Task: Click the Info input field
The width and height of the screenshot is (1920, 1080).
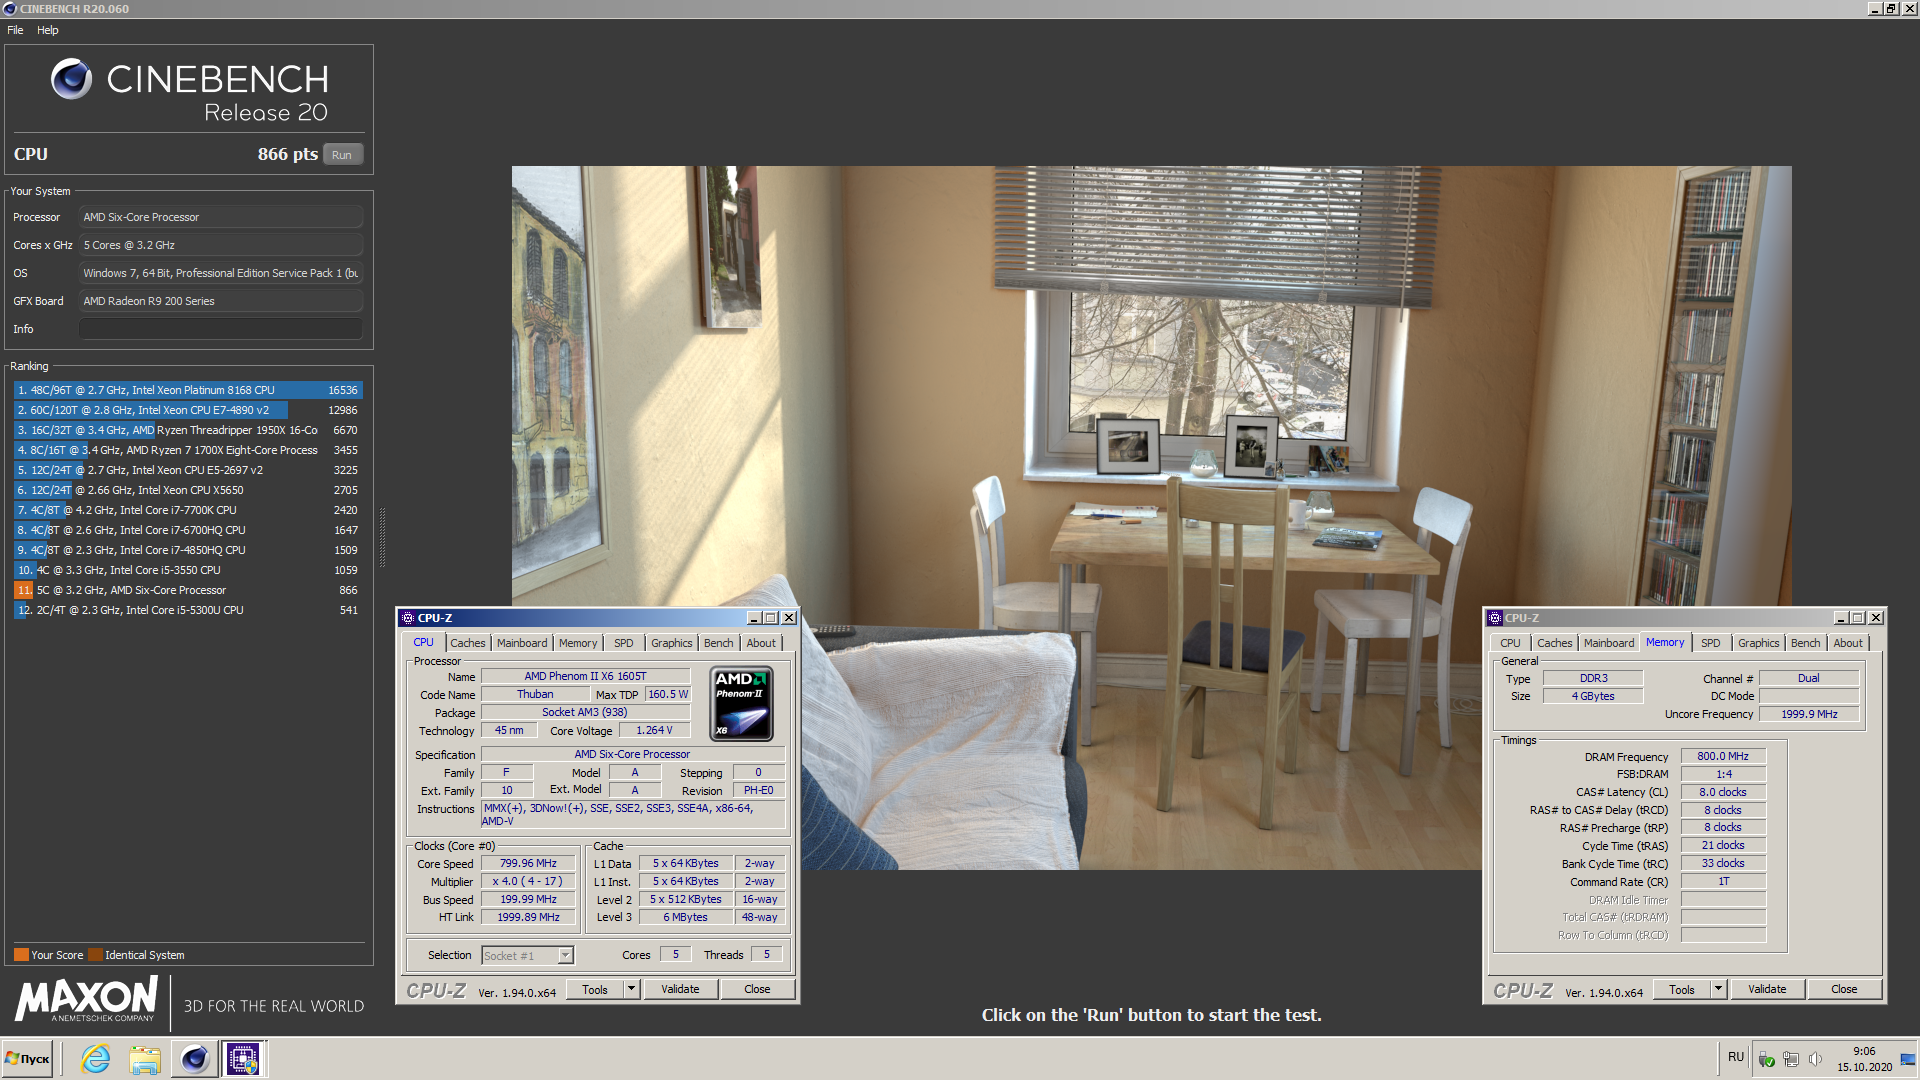Action: pyautogui.click(x=221, y=329)
